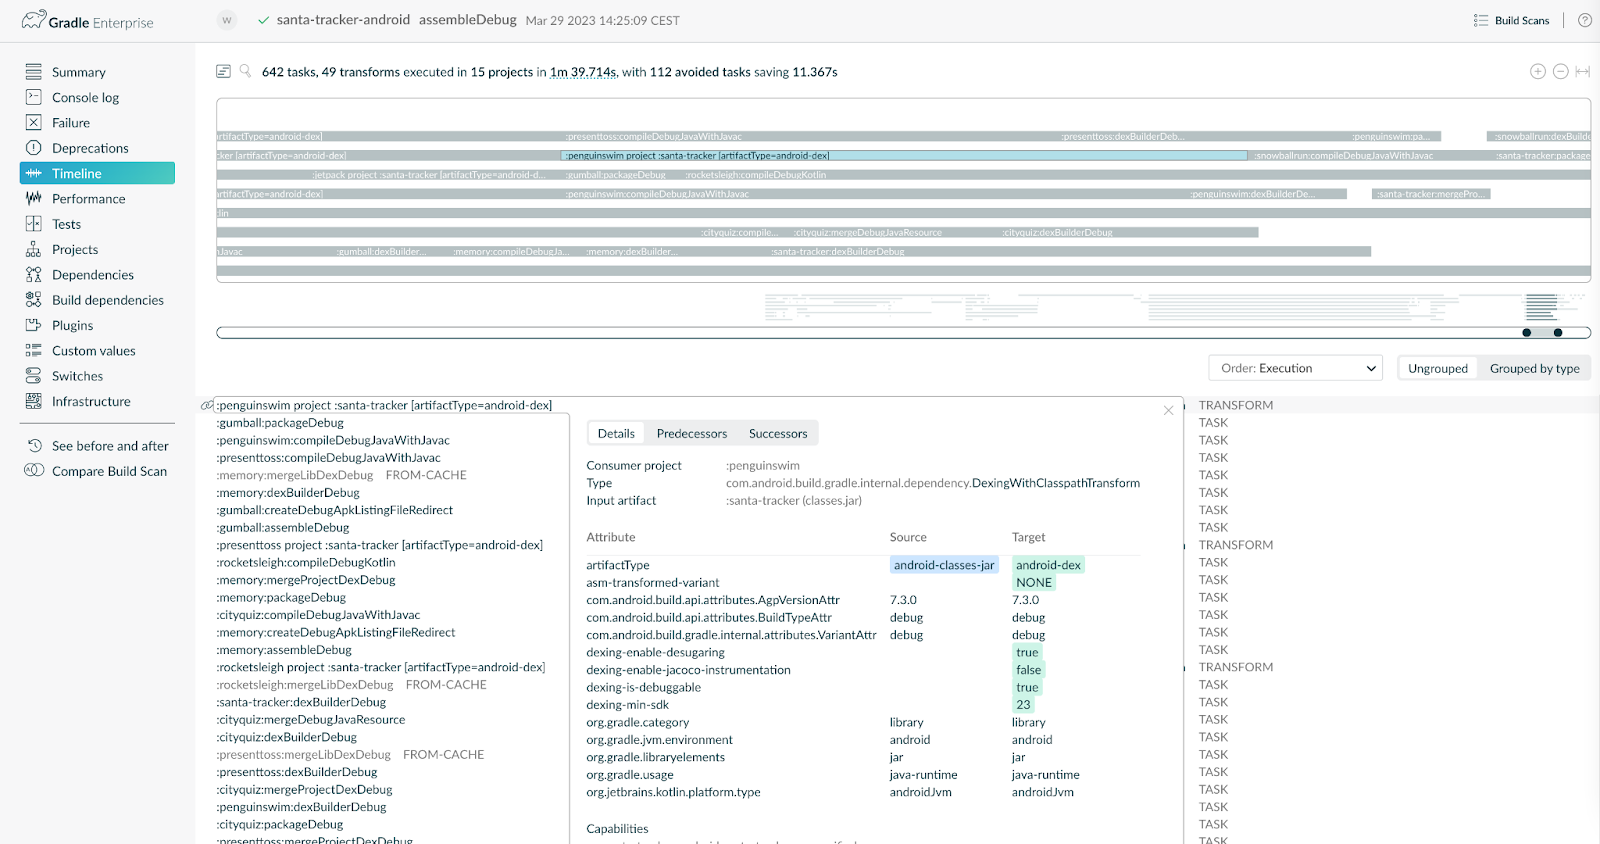The height and width of the screenshot is (844, 1600).
Task: Click santa-tracker-android project name
Action: point(343,19)
